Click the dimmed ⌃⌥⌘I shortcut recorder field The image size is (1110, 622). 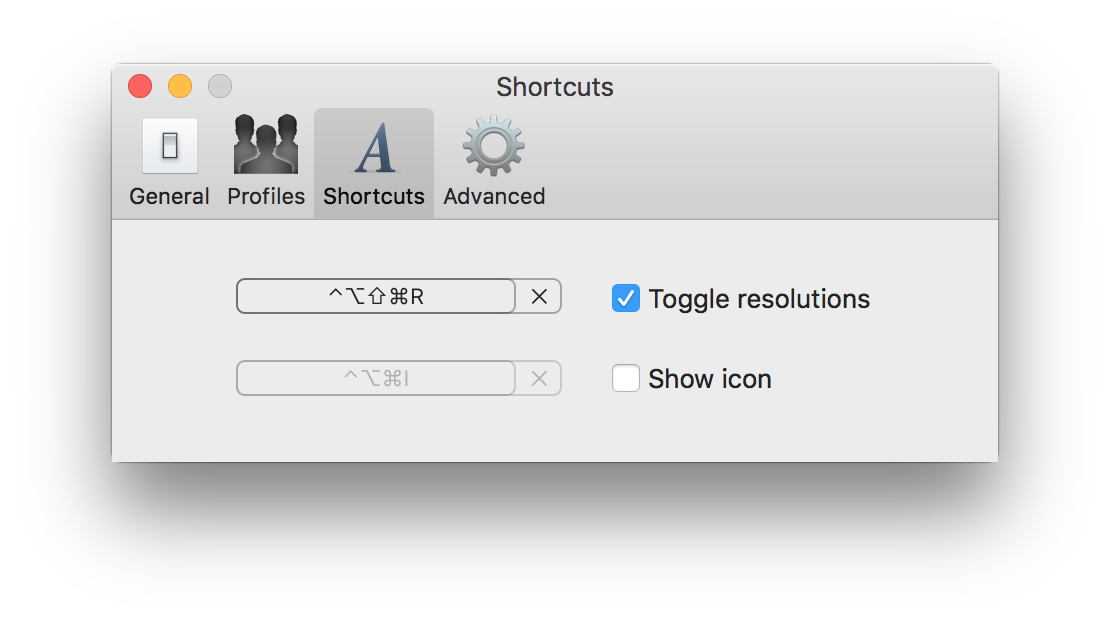click(x=376, y=378)
